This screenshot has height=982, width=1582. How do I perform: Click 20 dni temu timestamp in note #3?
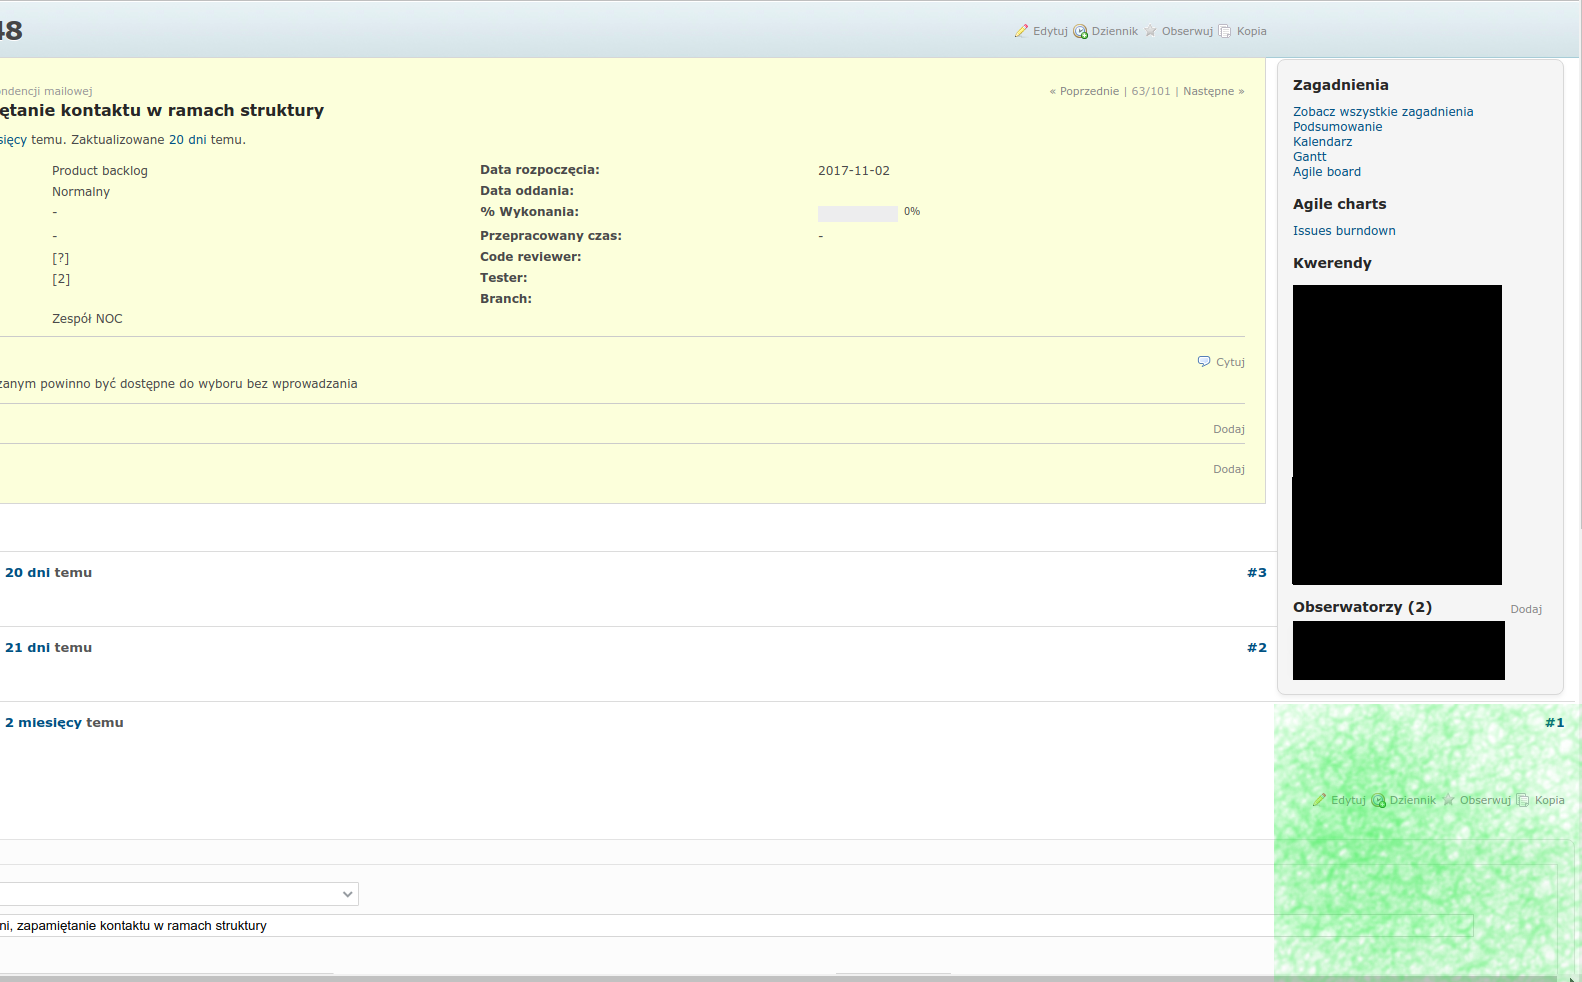[x=28, y=573]
